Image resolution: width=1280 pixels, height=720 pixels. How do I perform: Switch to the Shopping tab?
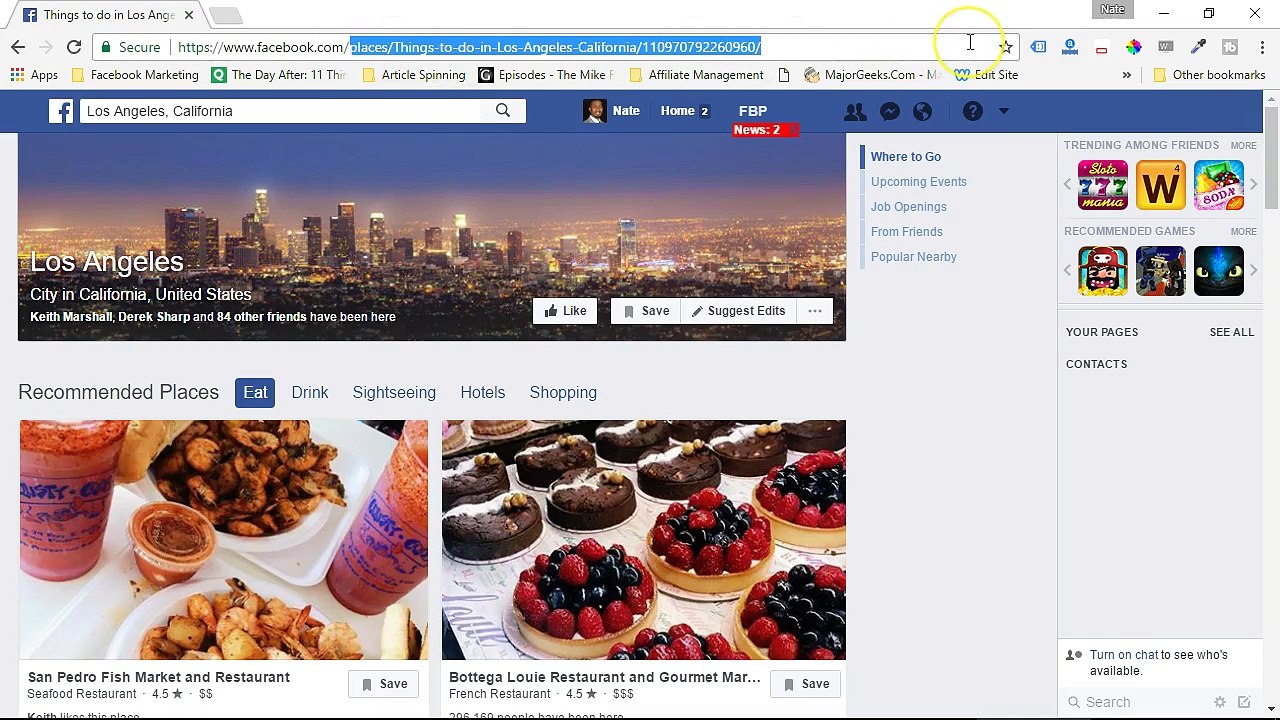tap(563, 392)
